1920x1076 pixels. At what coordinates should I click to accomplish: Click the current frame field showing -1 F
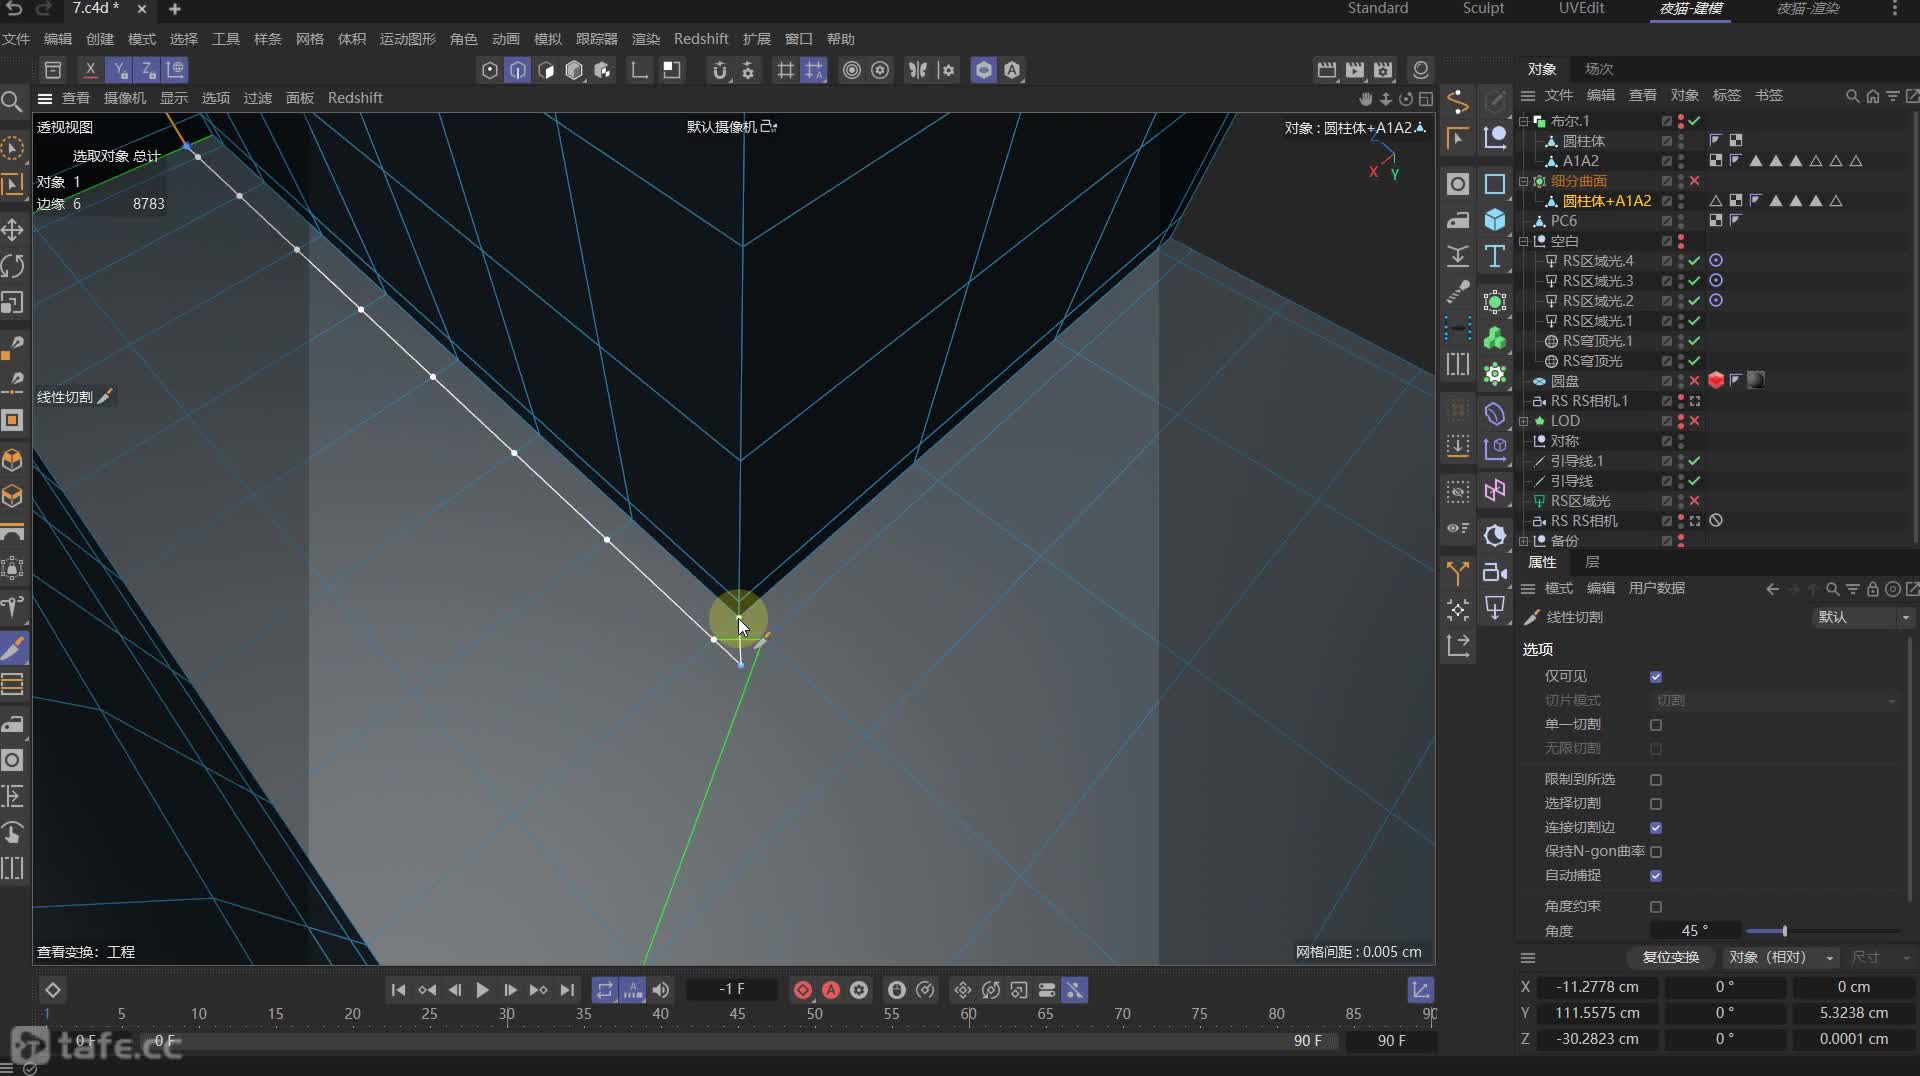click(x=732, y=990)
